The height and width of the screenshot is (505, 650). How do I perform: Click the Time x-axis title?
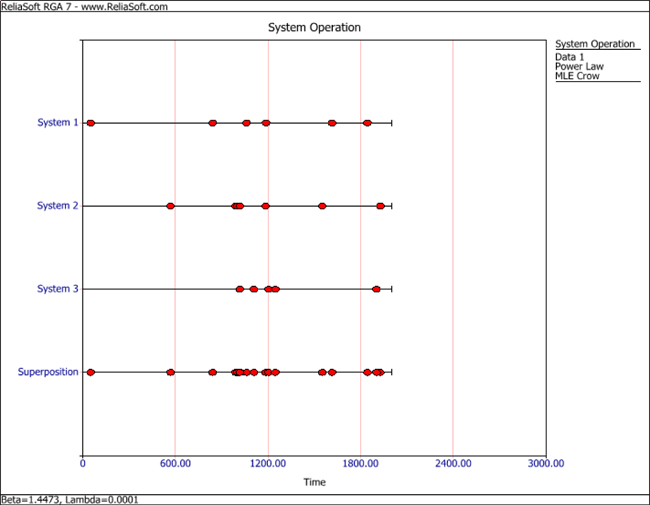point(315,482)
